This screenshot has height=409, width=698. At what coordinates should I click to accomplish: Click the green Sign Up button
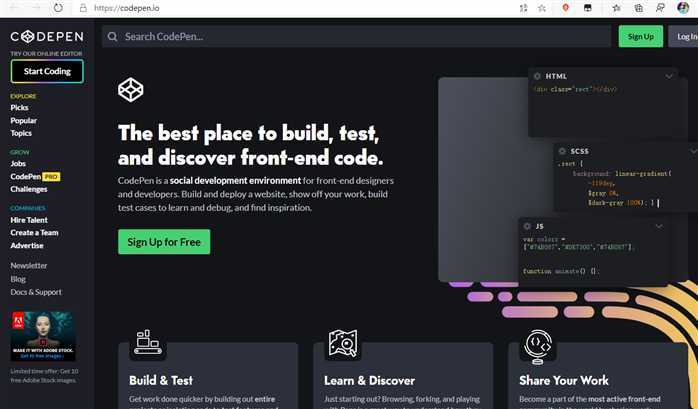(x=641, y=36)
